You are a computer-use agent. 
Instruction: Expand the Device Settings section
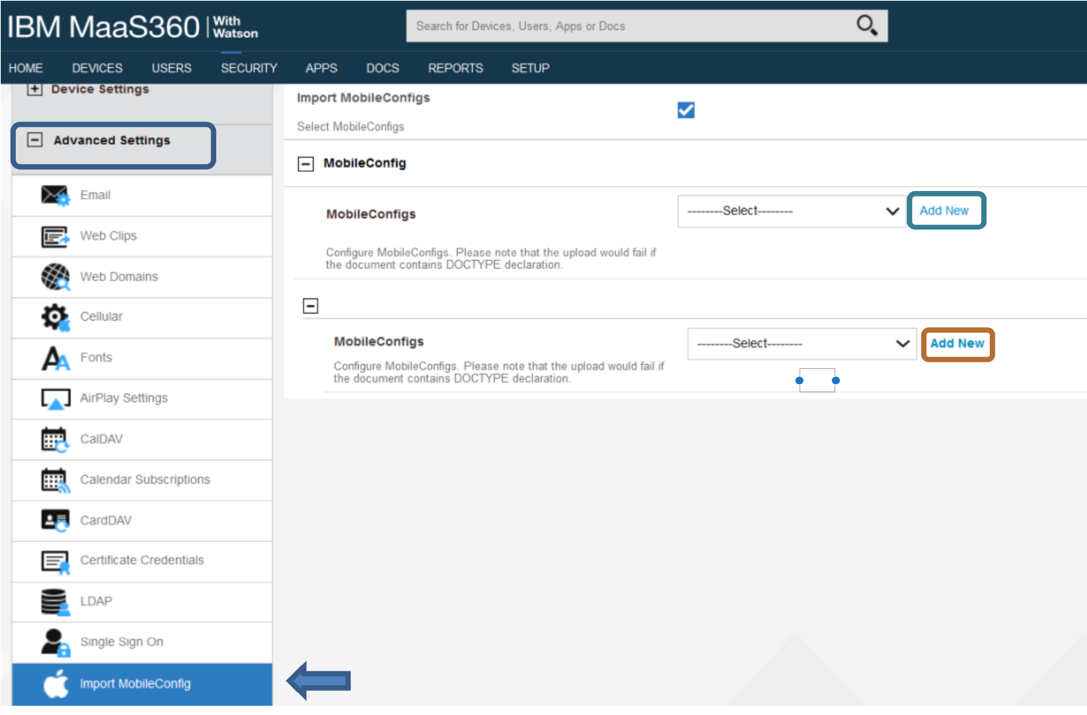click(x=35, y=89)
